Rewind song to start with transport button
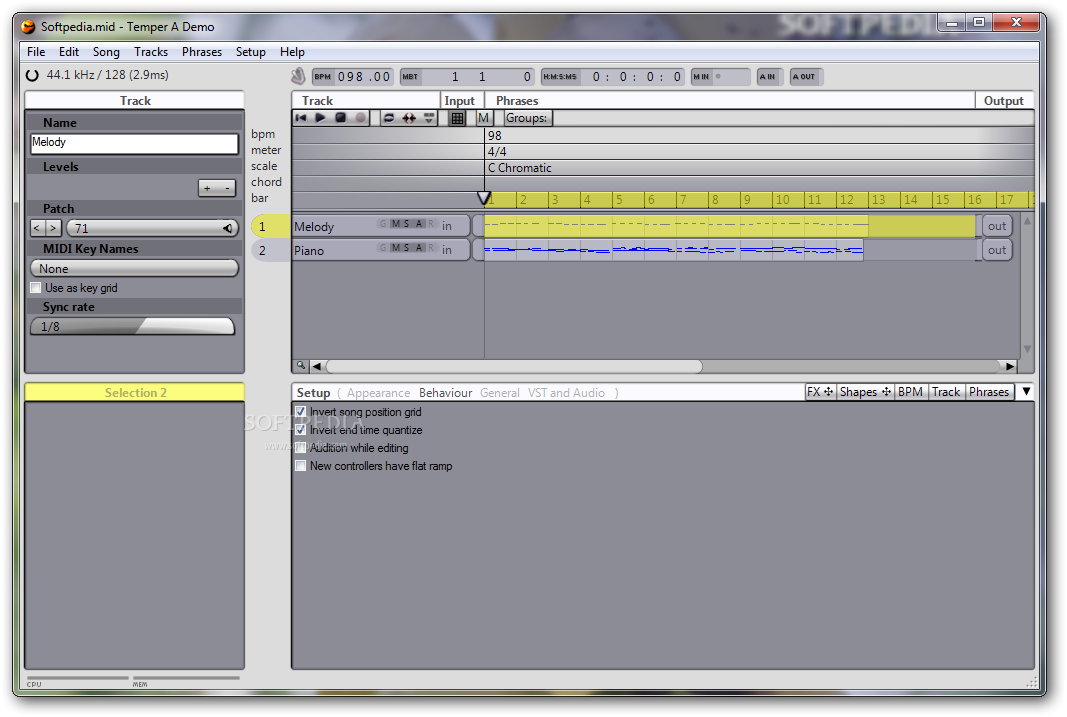 pyautogui.click(x=301, y=118)
